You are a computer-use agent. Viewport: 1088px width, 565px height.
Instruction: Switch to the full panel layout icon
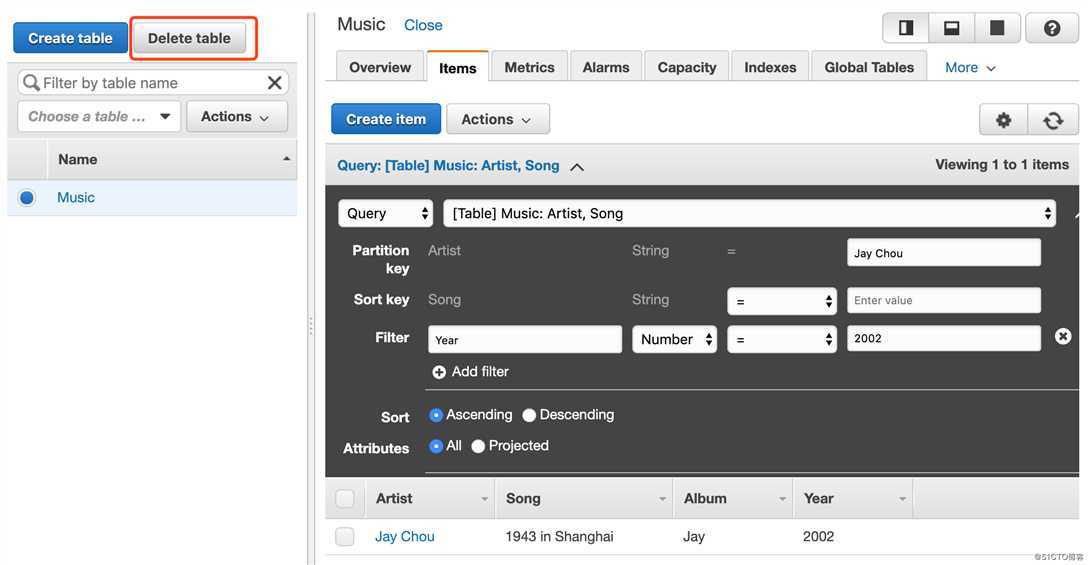[x=997, y=28]
